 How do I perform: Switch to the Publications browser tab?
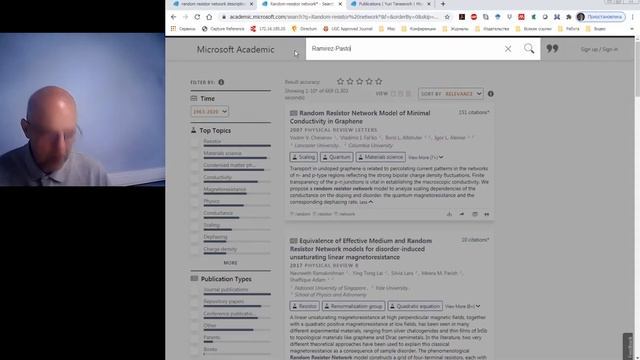(x=390, y=4)
